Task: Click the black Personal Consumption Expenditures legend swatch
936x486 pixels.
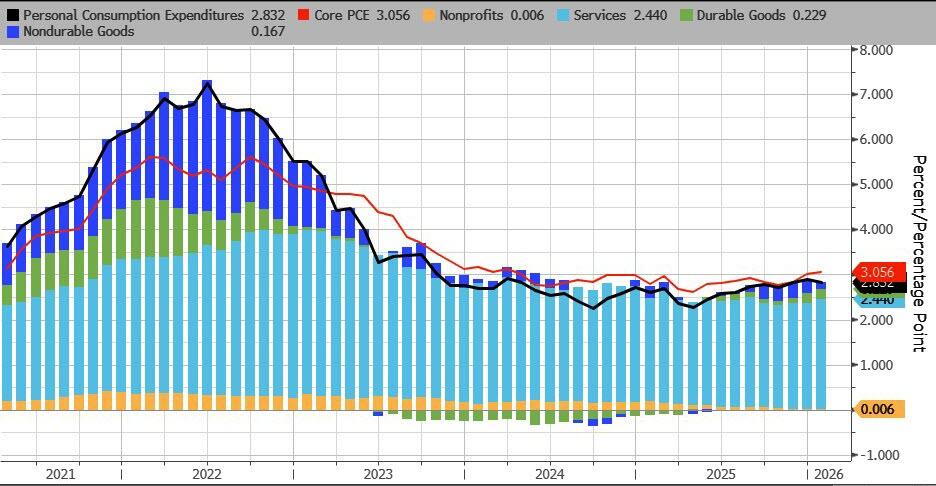Action: click(x=11, y=16)
